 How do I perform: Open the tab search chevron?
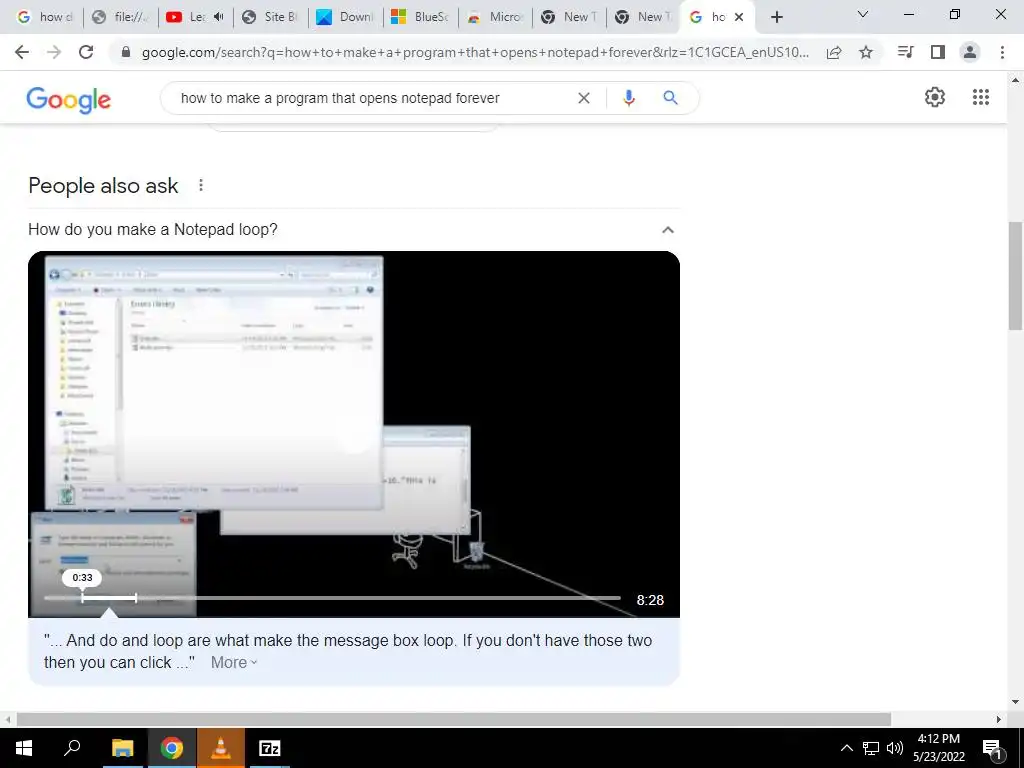863,14
